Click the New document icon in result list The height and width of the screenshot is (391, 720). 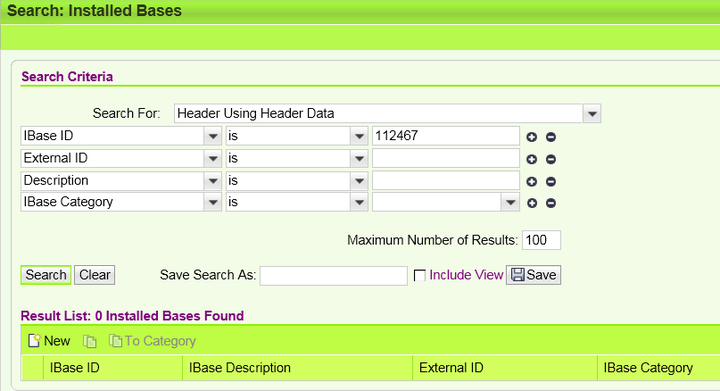34,341
